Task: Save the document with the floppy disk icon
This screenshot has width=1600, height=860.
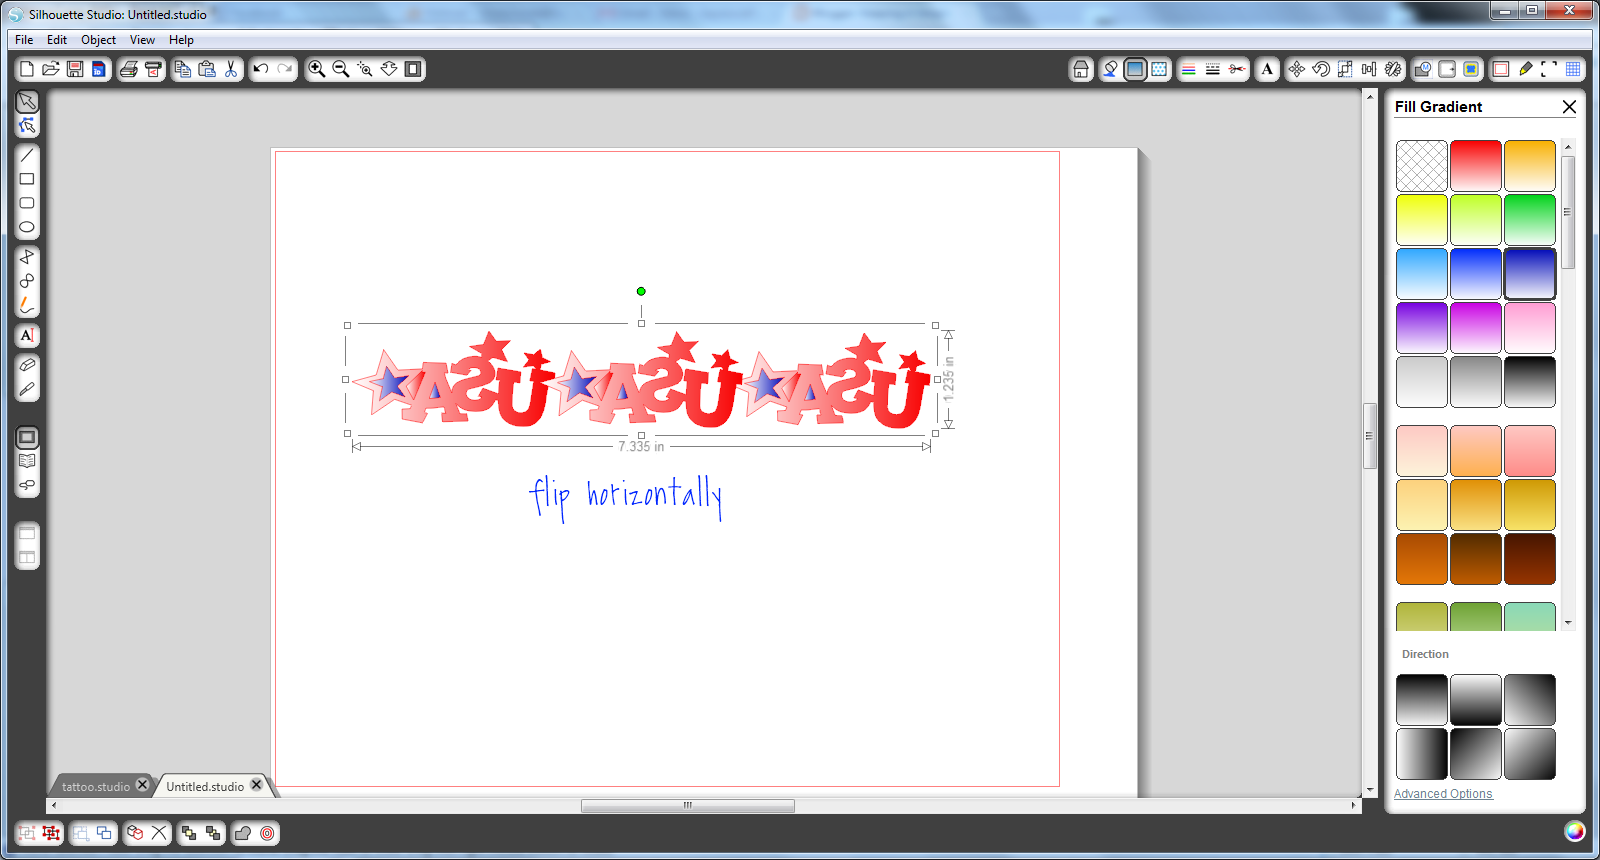Action: click(75, 69)
